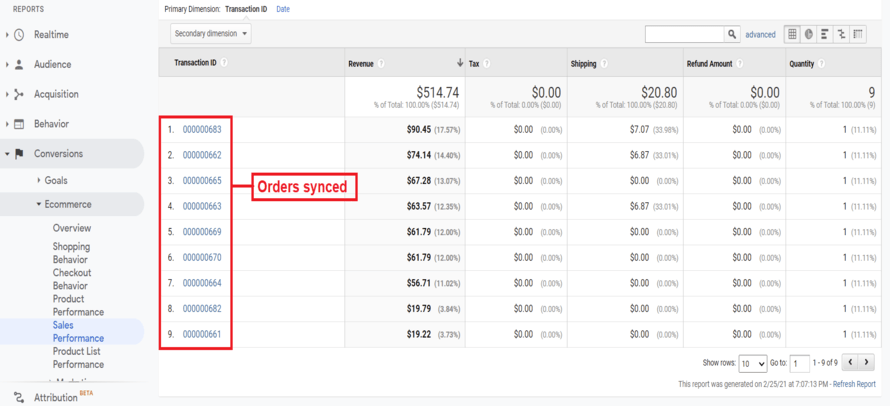Image resolution: width=890 pixels, height=406 pixels.
Task: Expand the Acquisition section arrow
Action: click(x=7, y=94)
